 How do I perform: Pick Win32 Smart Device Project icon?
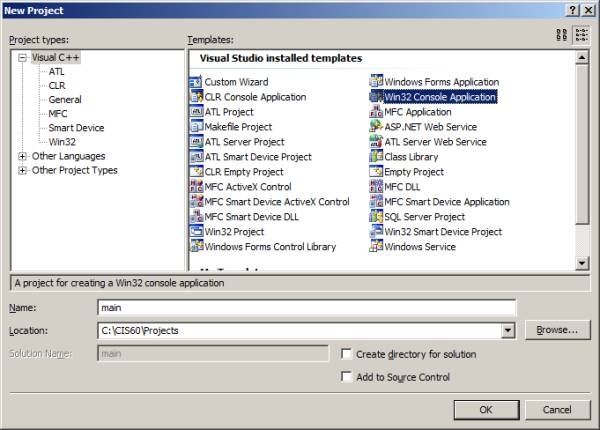376,231
